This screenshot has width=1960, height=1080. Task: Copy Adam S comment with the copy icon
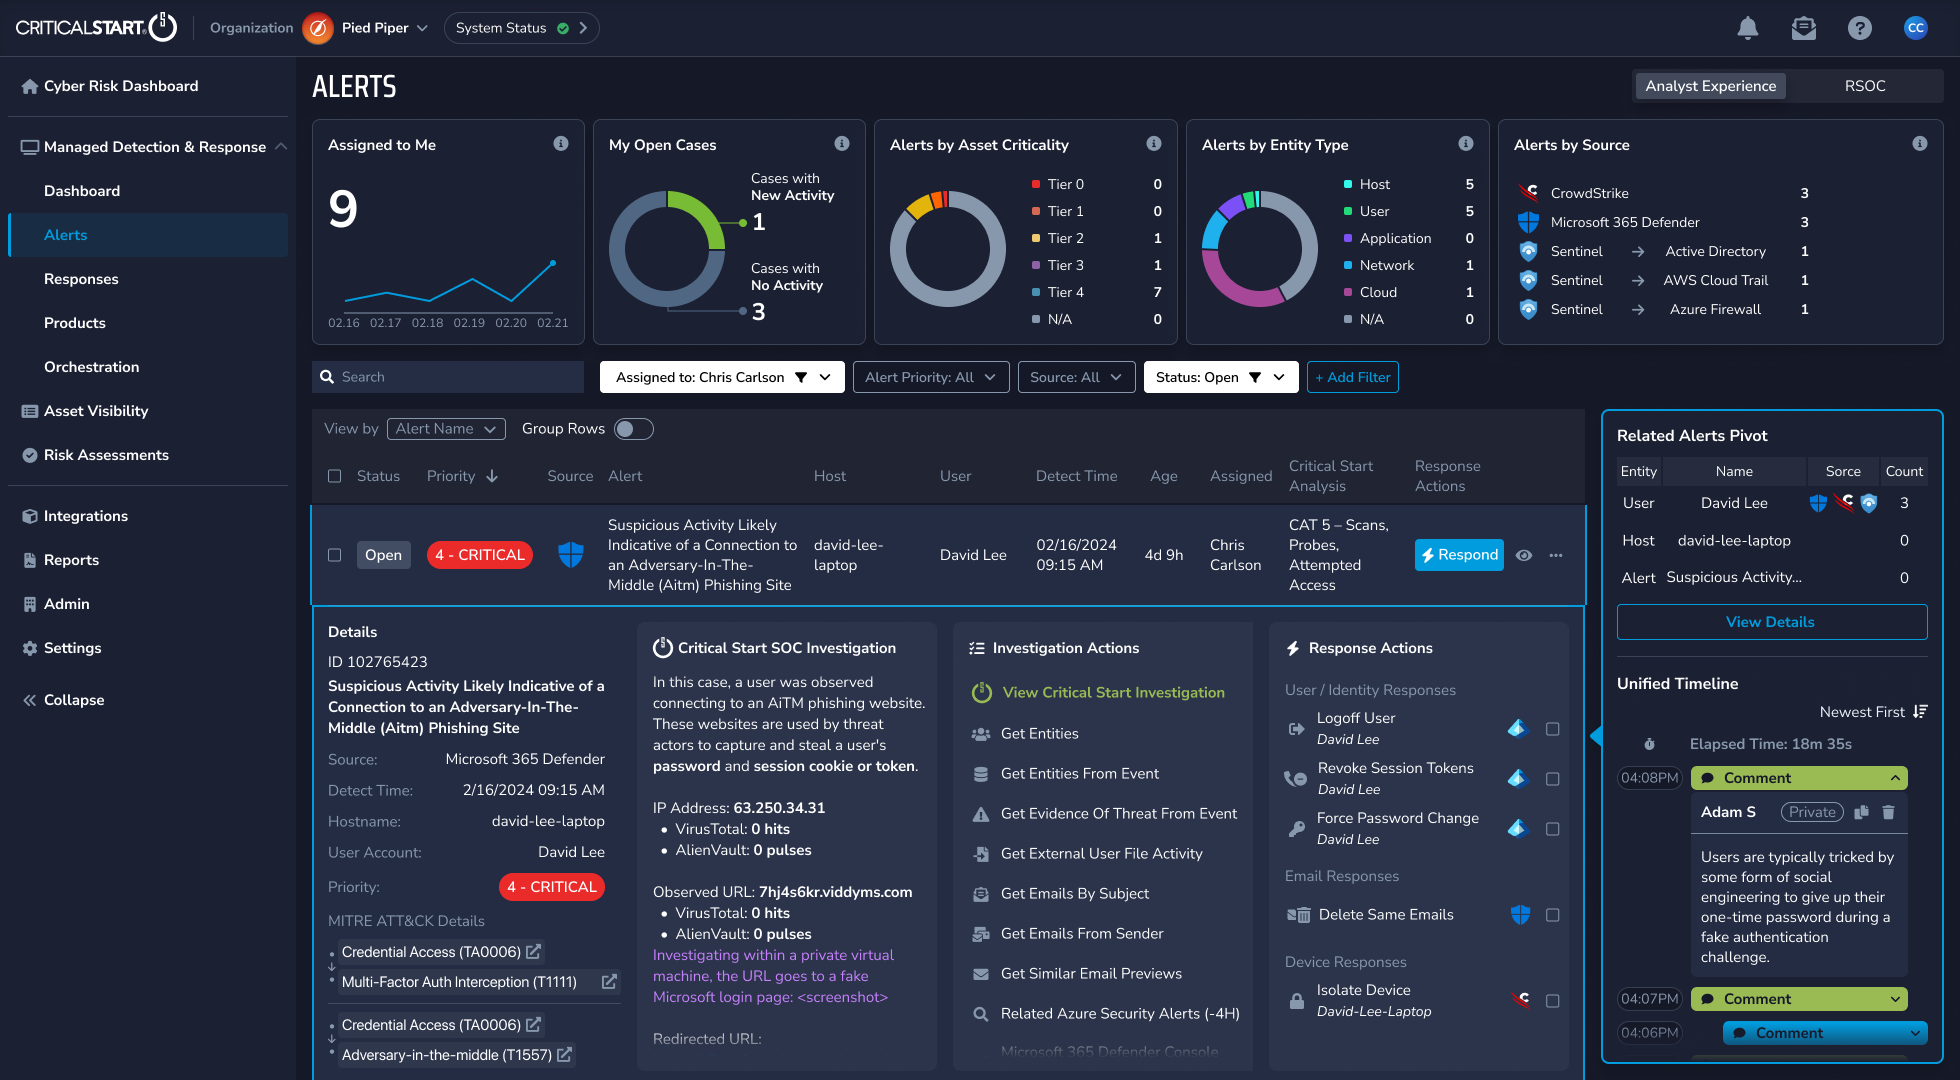(x=1861, y=812)
